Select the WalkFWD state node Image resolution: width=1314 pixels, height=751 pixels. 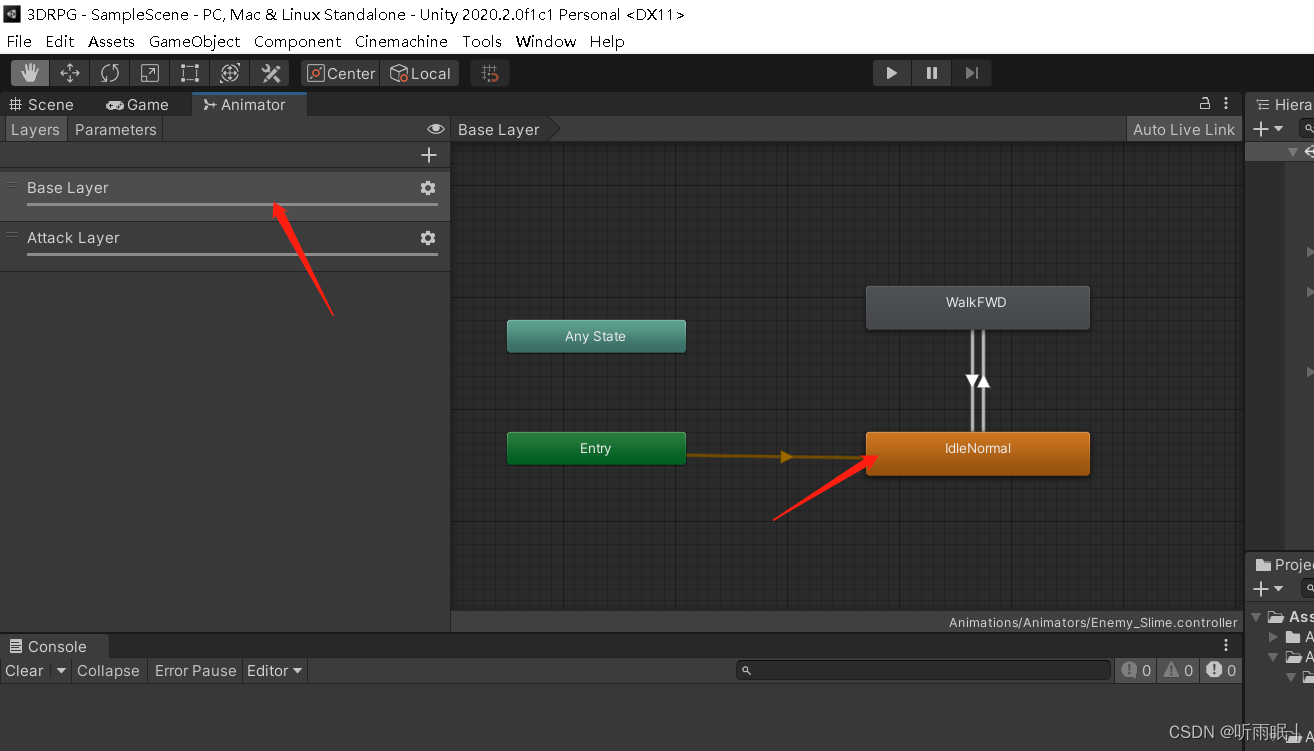click(978, 307)
